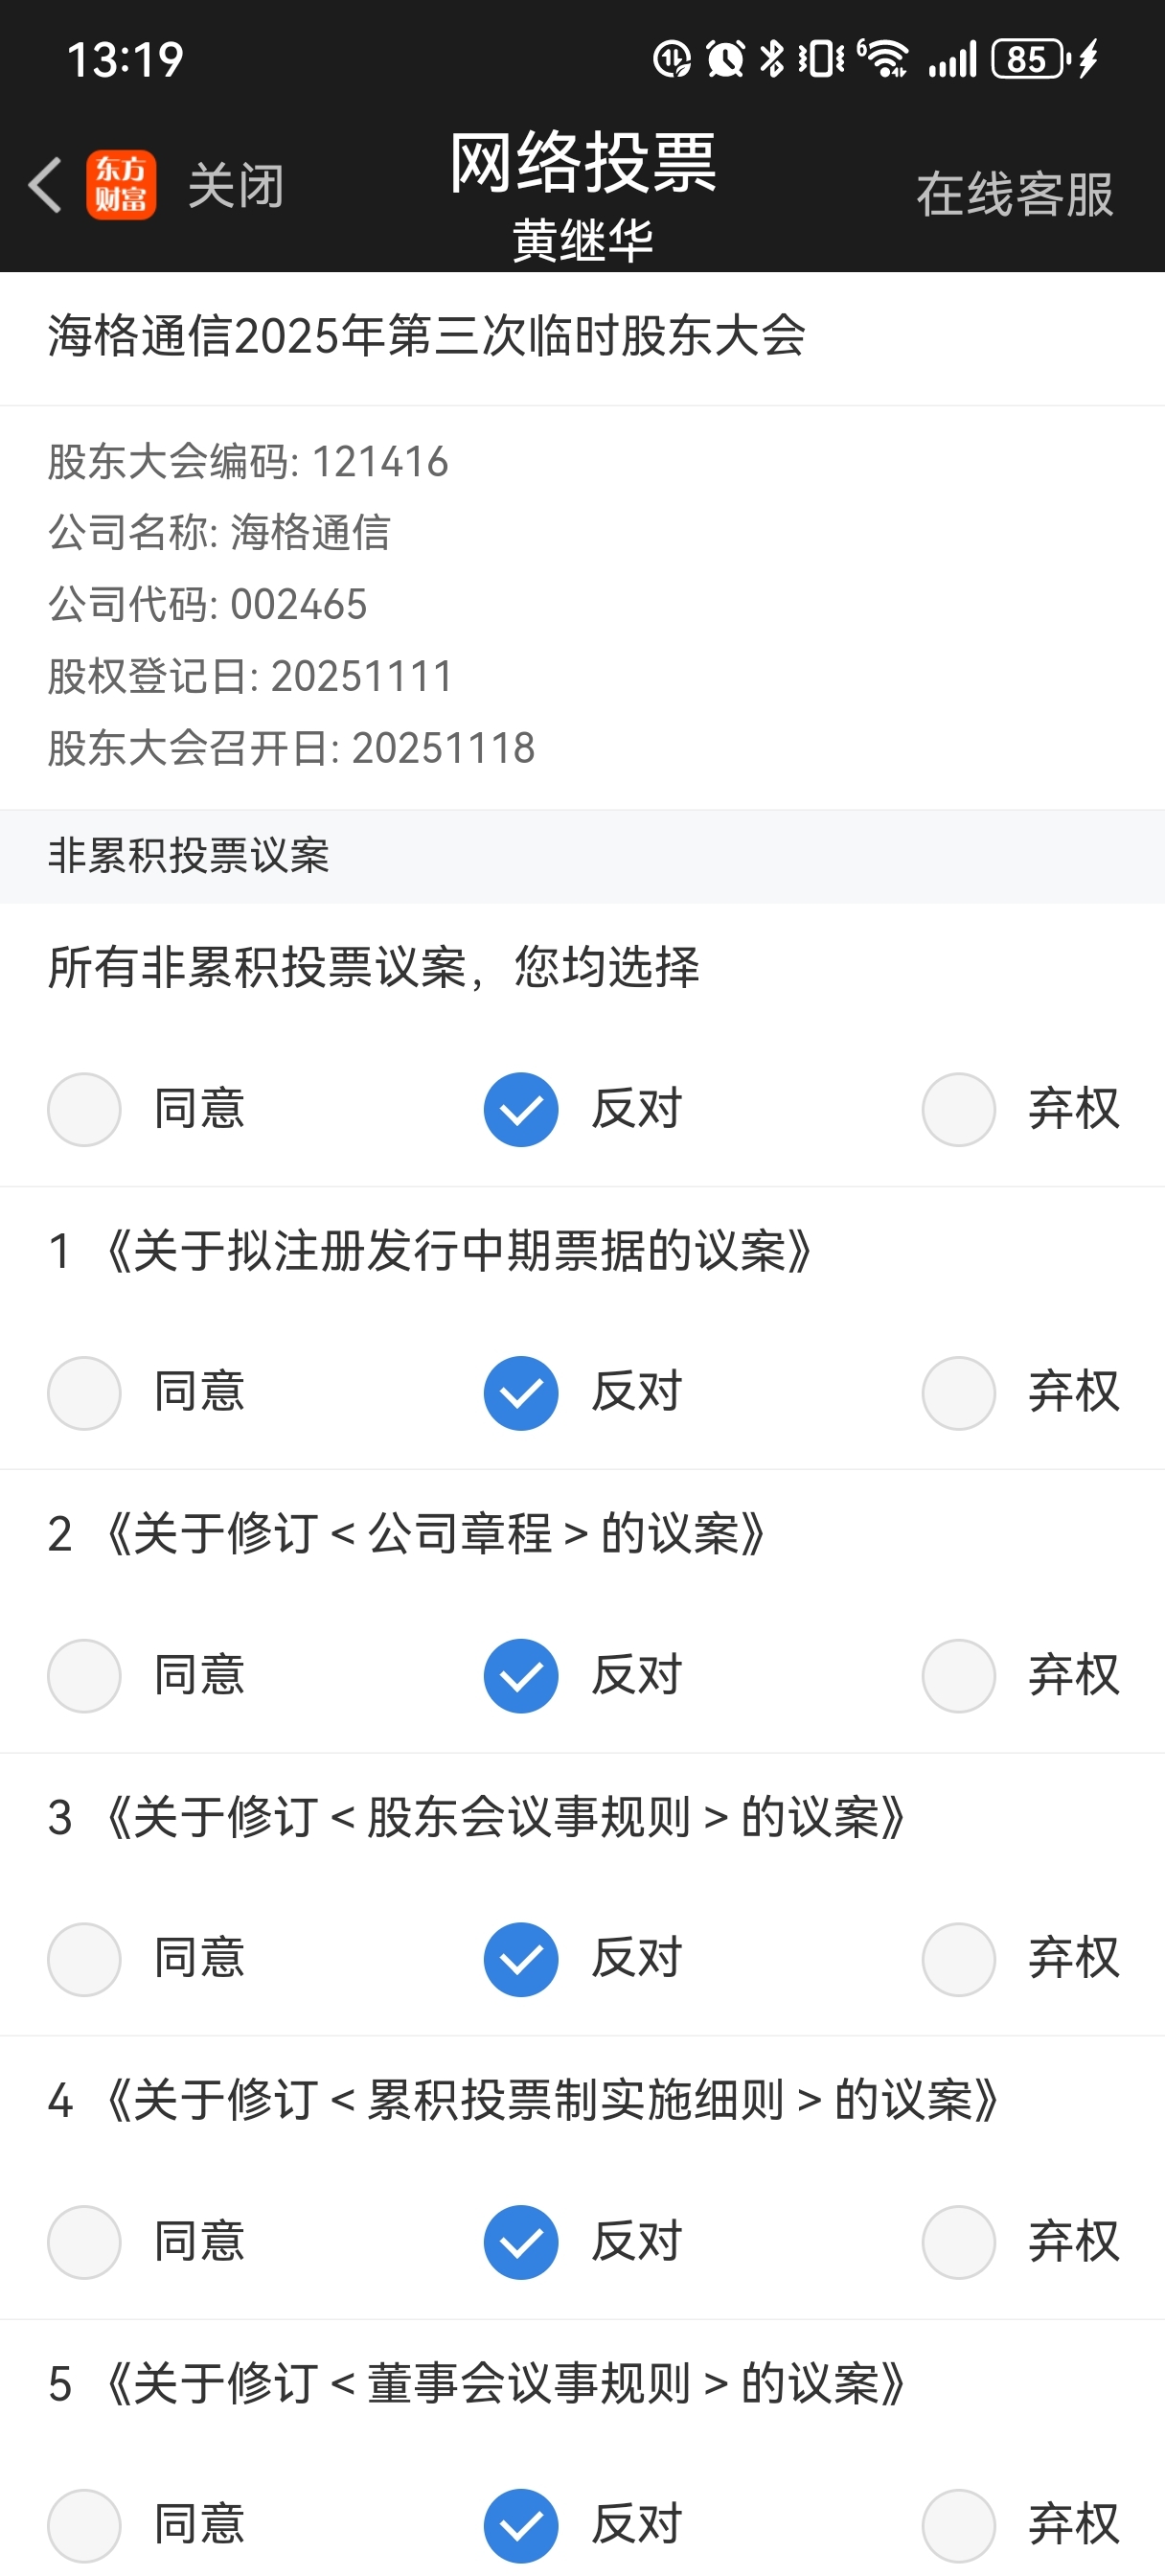Tap the cellular signal strength icon
This screenshot has height=2576, width=1165.
[x=952, y=59]
